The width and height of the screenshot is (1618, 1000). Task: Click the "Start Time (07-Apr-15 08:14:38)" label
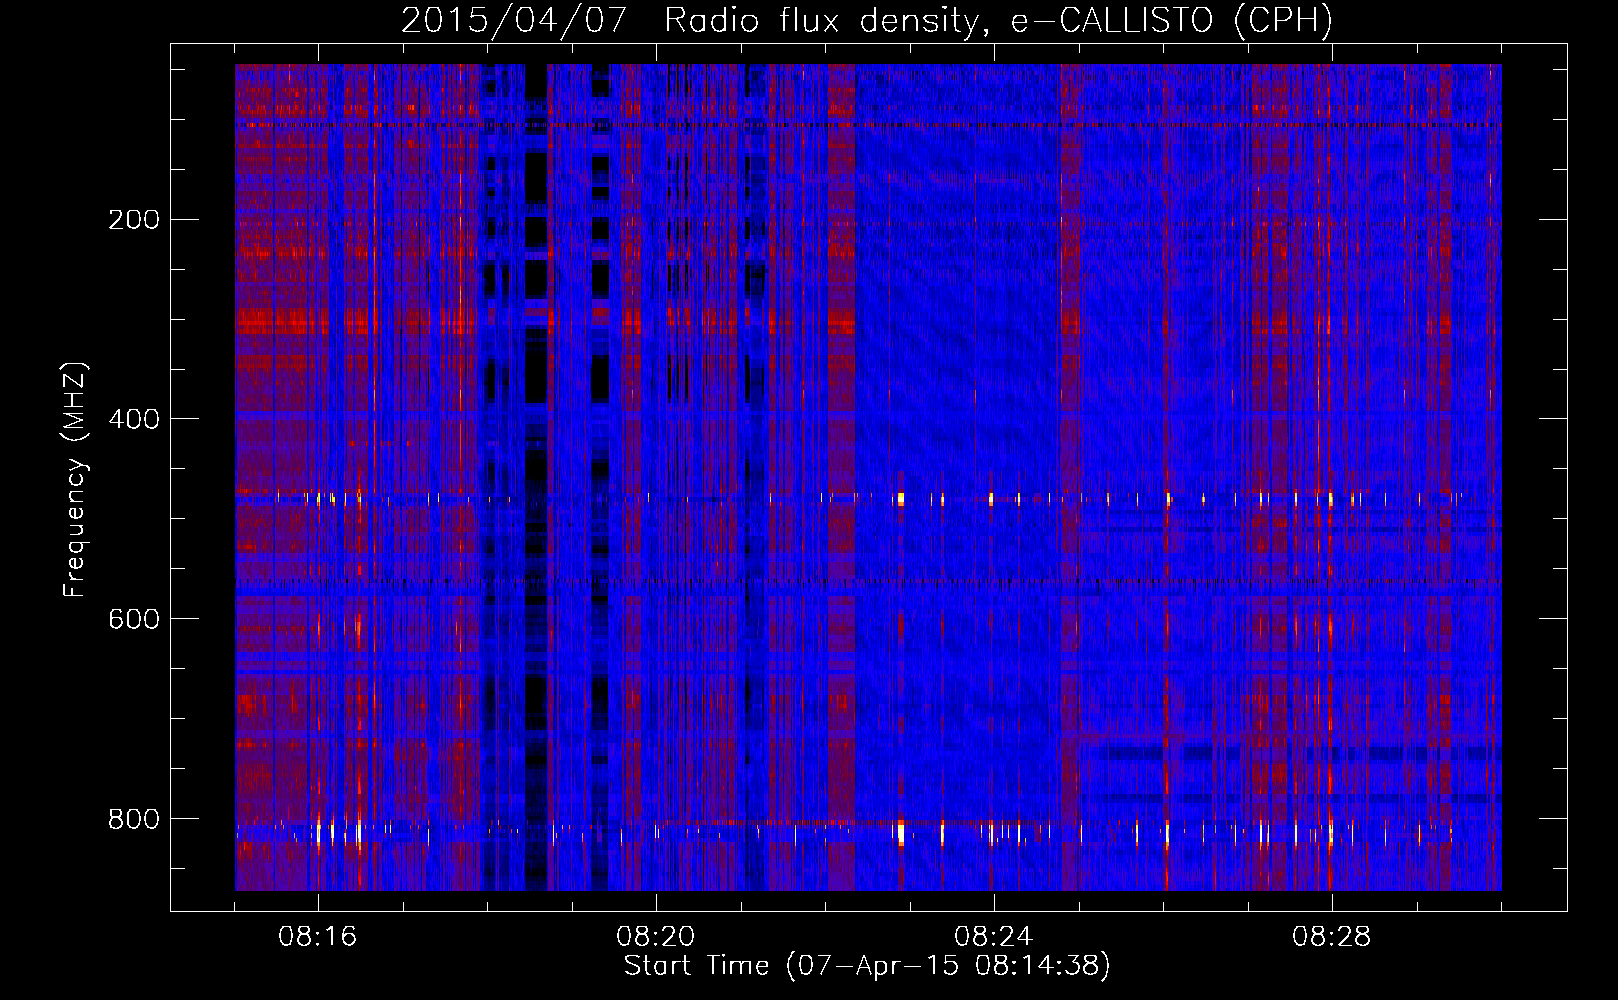click(x=867, y=966)
